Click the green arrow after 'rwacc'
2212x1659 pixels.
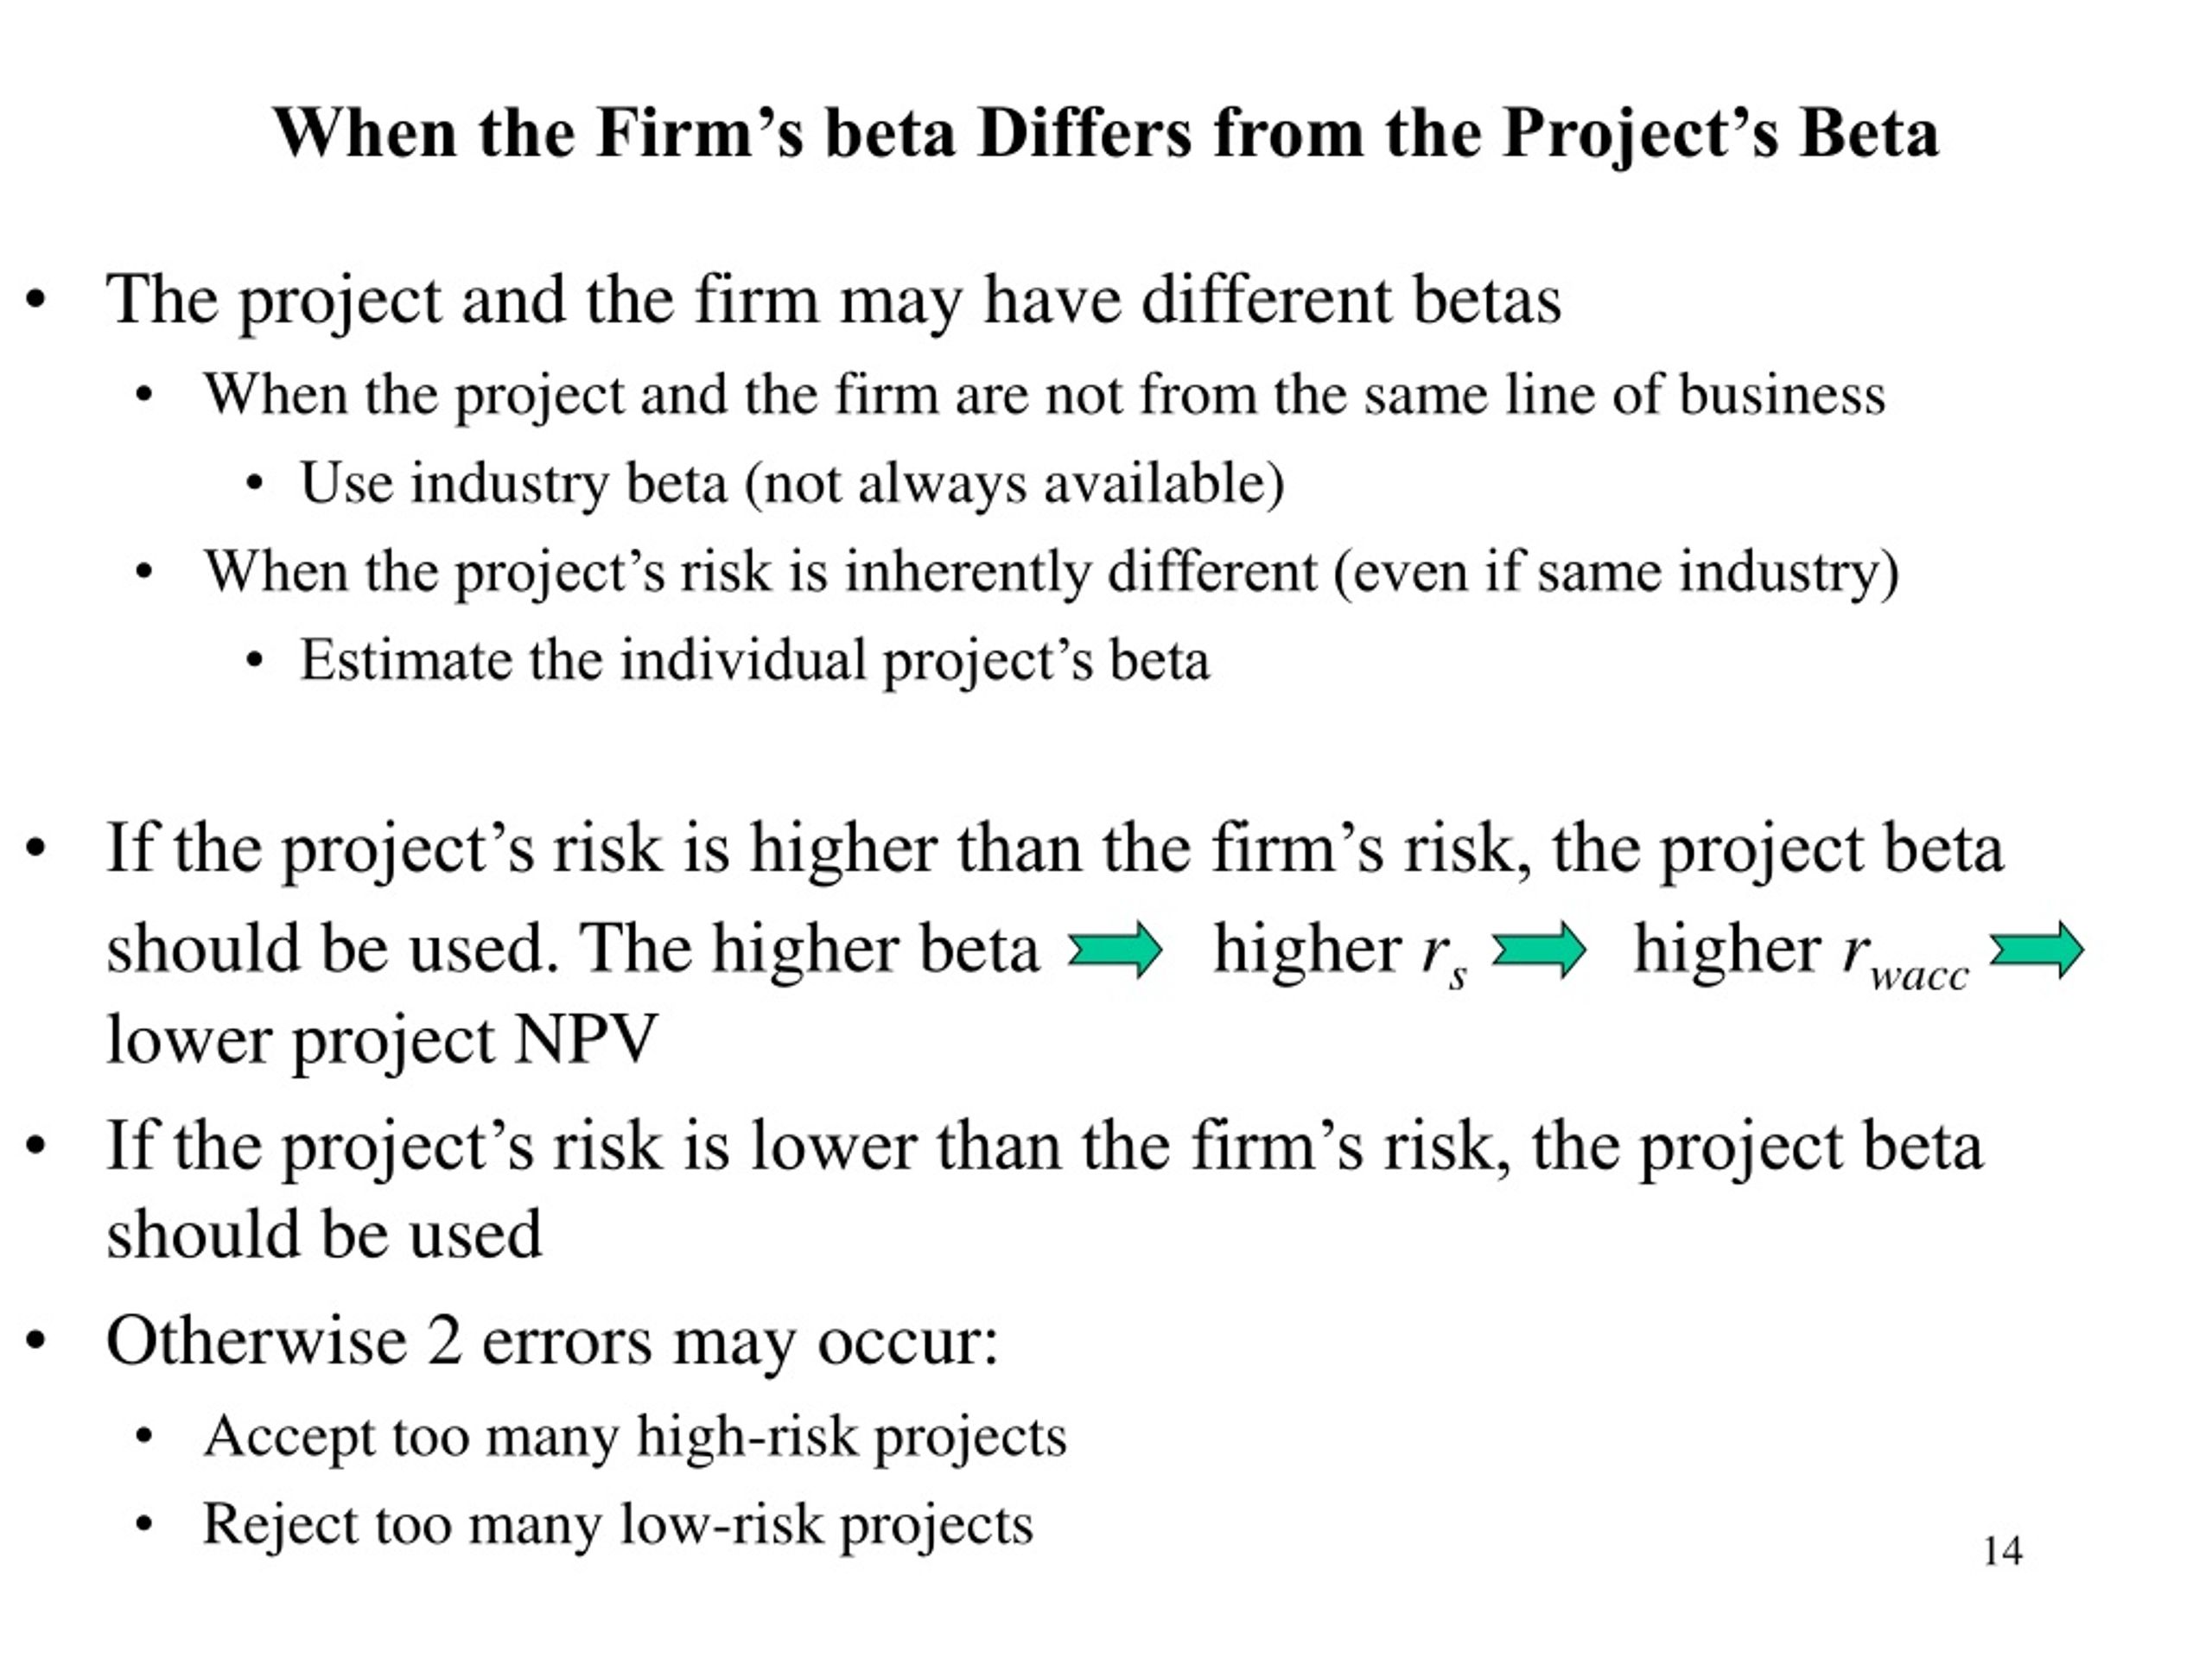(x=2037, y=950)
